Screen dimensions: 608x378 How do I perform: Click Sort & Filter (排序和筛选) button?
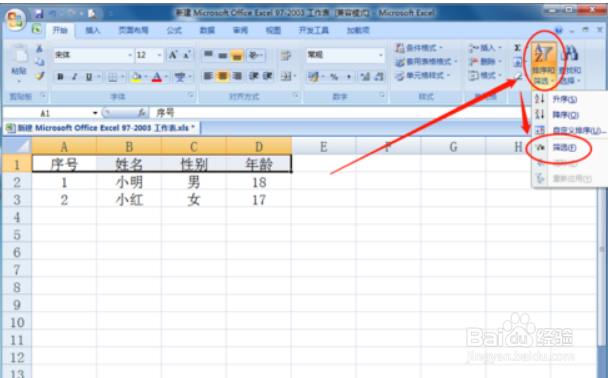click(544, 64)
